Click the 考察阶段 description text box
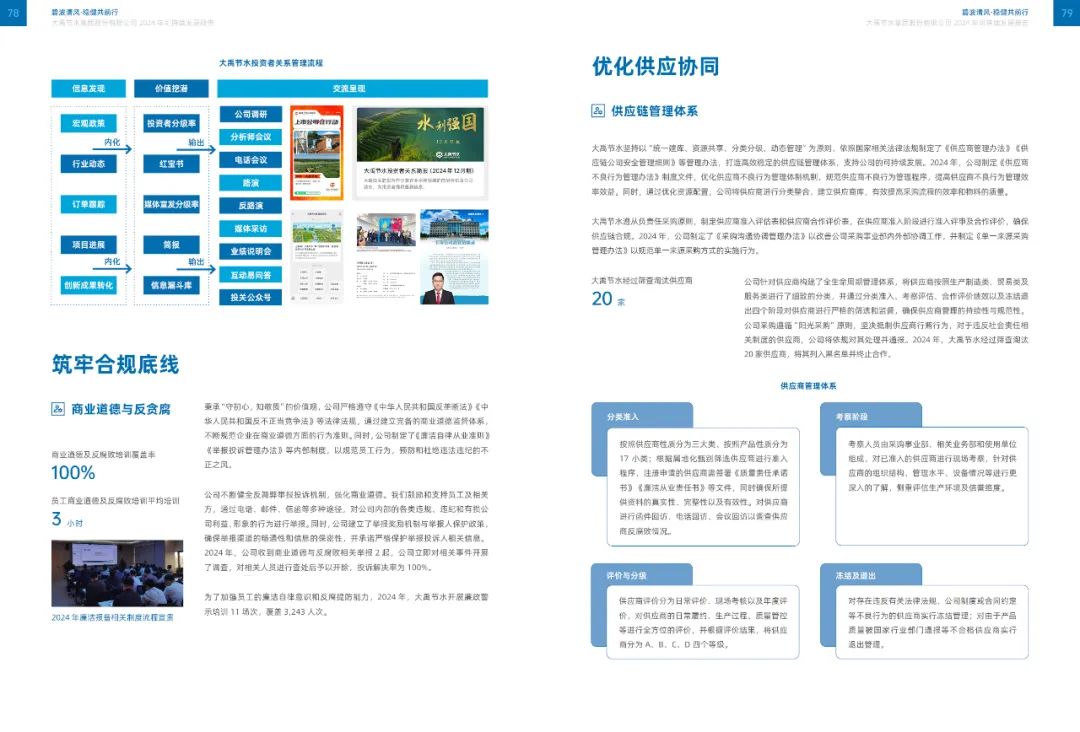Viewport: 1080px width, 732px height. [x=932, y=487]
